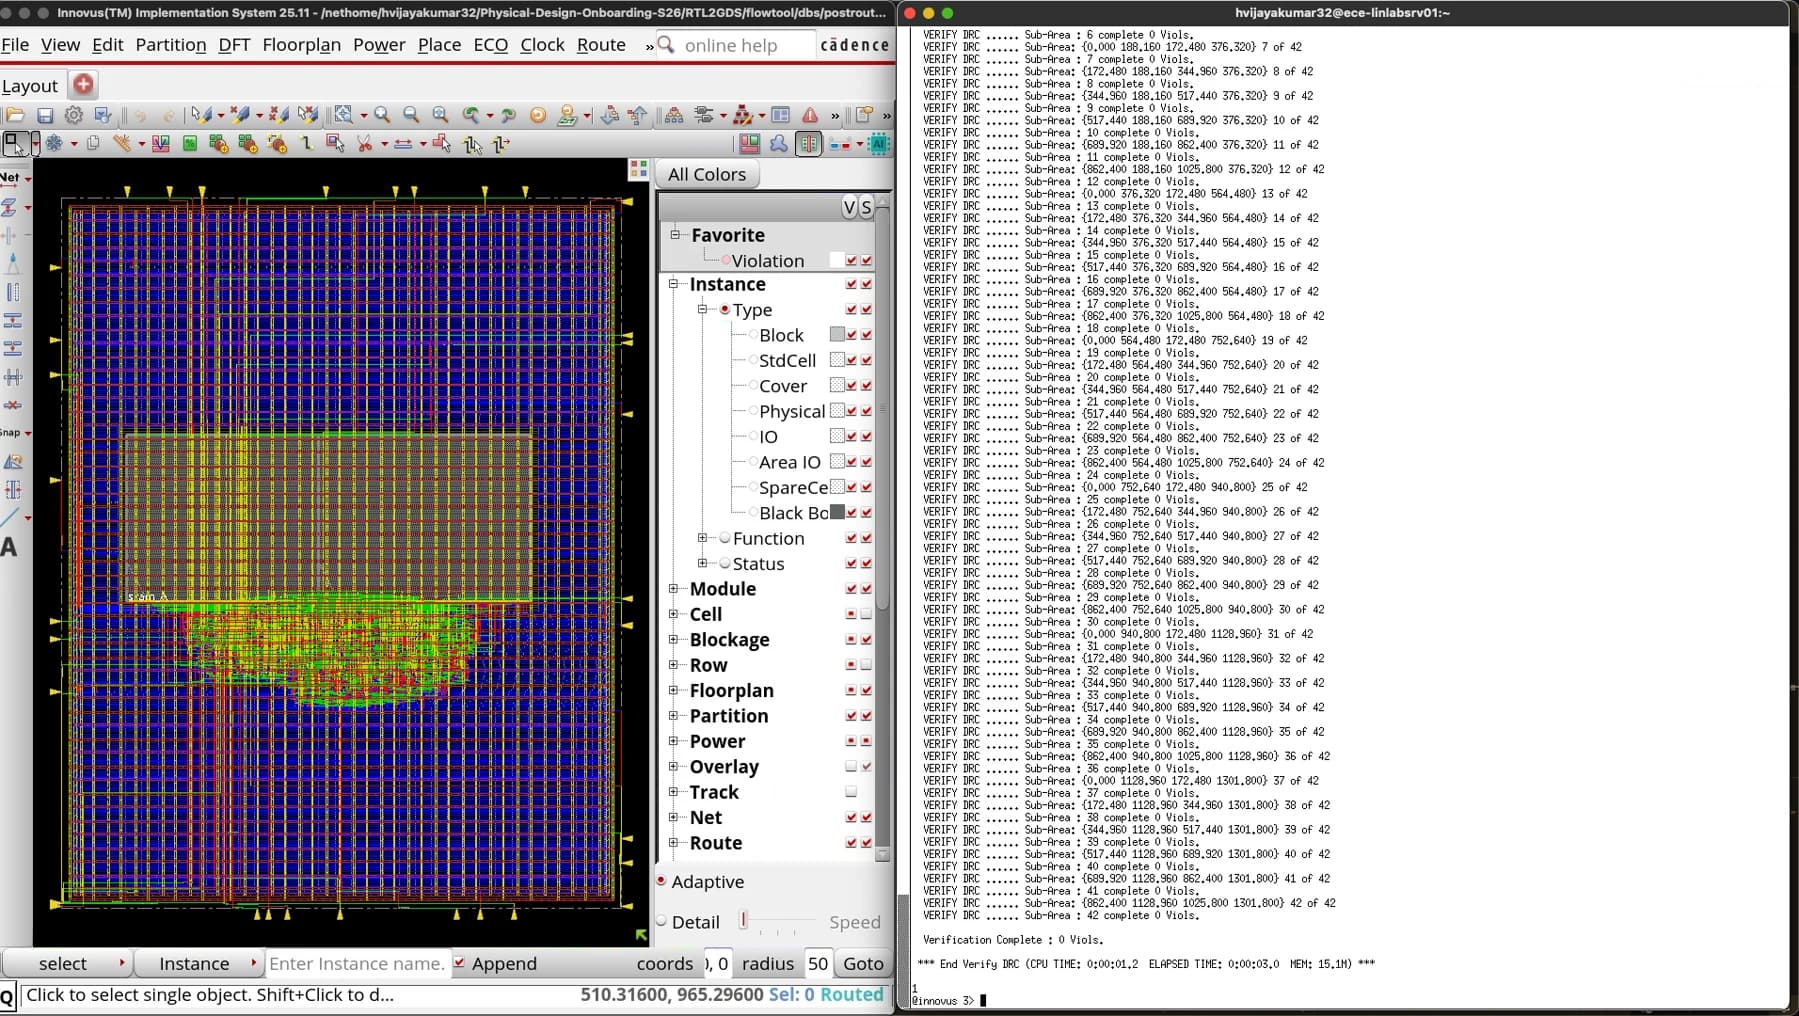Screen dimensions: 1799x1016
Task: Click the Zoom Out magnifier icon
Action: coord(411,116)
